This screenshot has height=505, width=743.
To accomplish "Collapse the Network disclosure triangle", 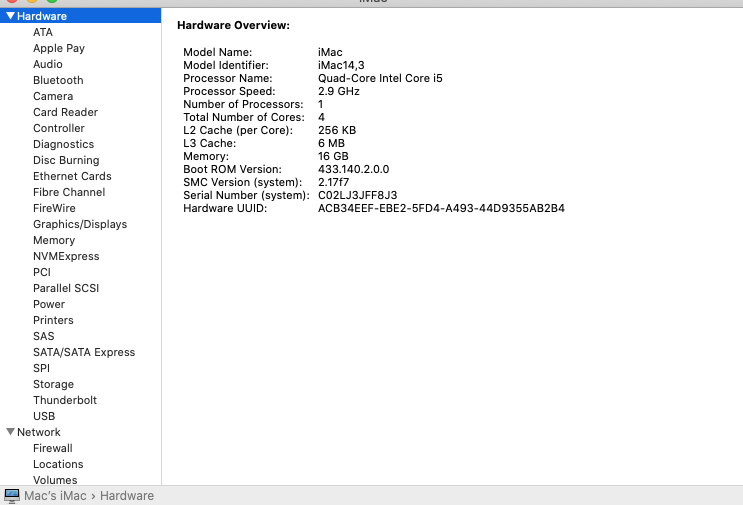I will point(10,432).
